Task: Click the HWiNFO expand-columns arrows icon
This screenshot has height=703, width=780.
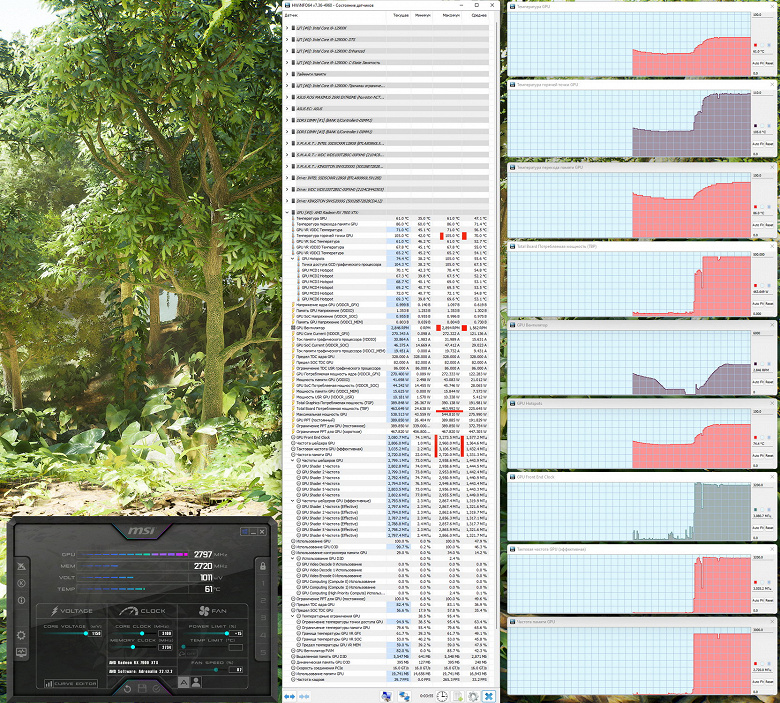Action: tap(290, 696)
